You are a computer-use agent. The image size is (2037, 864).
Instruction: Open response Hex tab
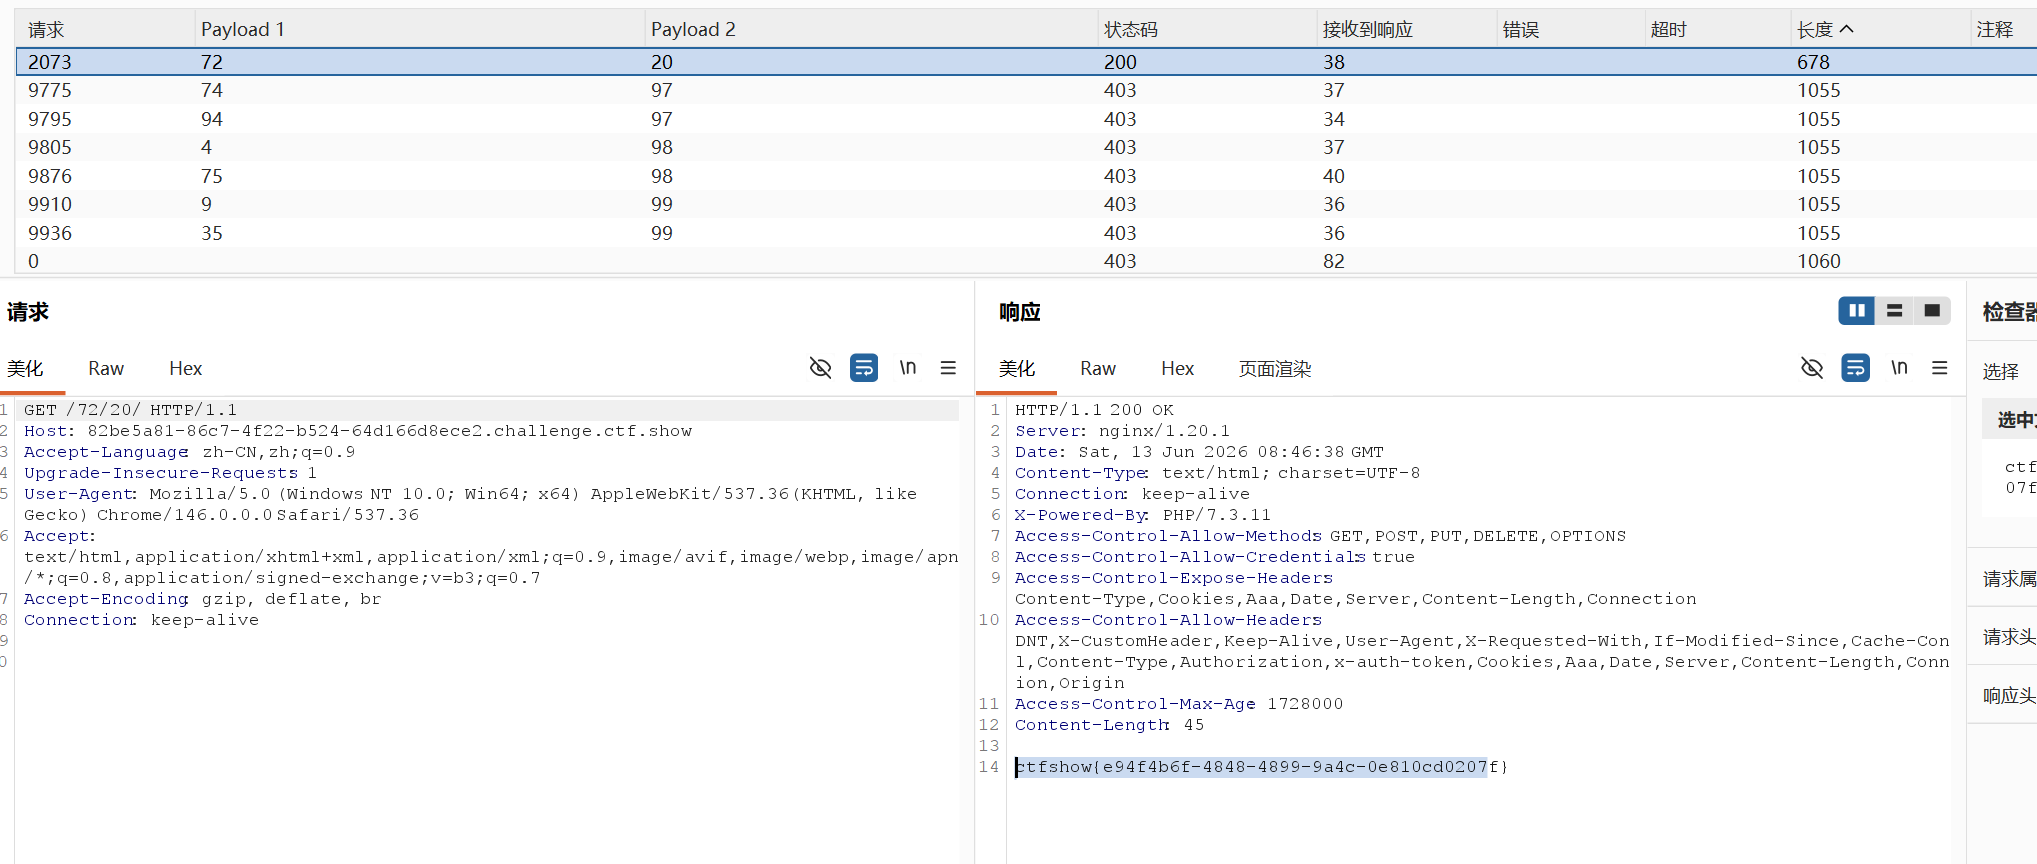1178,369
